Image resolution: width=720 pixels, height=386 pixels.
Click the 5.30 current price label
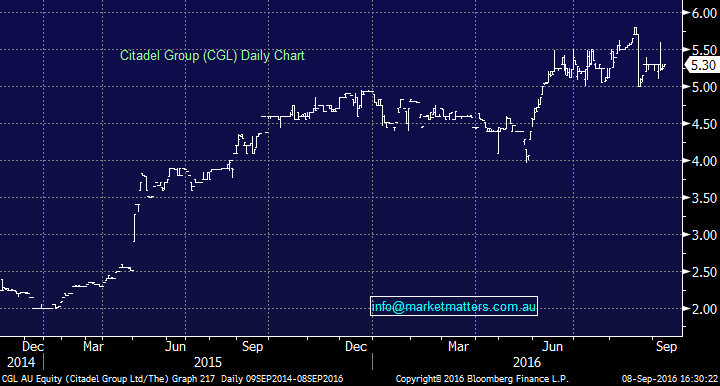coord(703,65)
